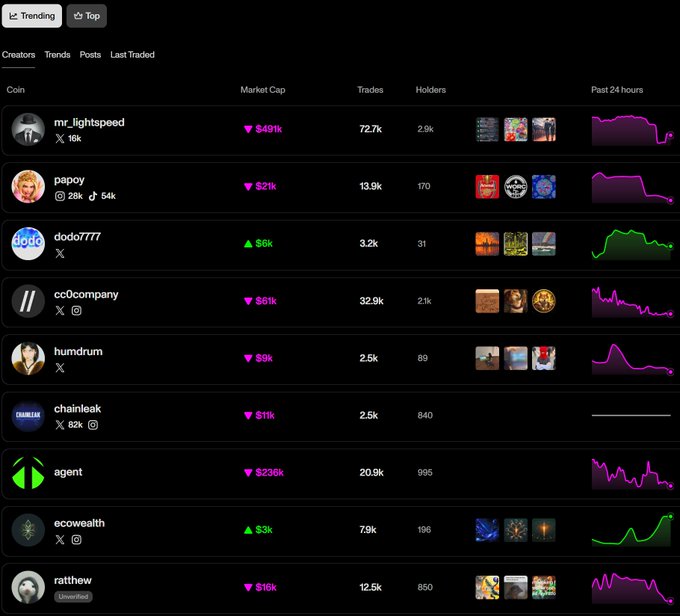This screenshot has width=680, height=616.
Task: Open dodo7777's orange sunset thumbnail
Action: tap(487, 244)
